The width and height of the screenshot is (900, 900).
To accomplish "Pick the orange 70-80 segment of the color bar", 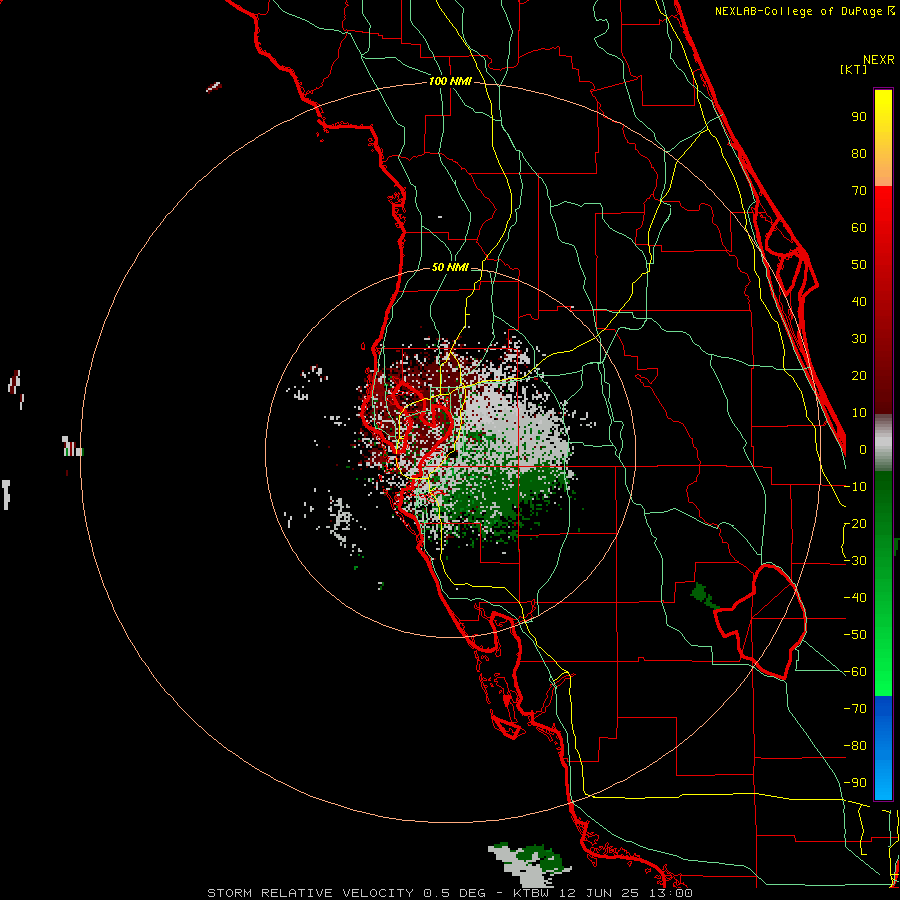I will click(x=883, y=170).
